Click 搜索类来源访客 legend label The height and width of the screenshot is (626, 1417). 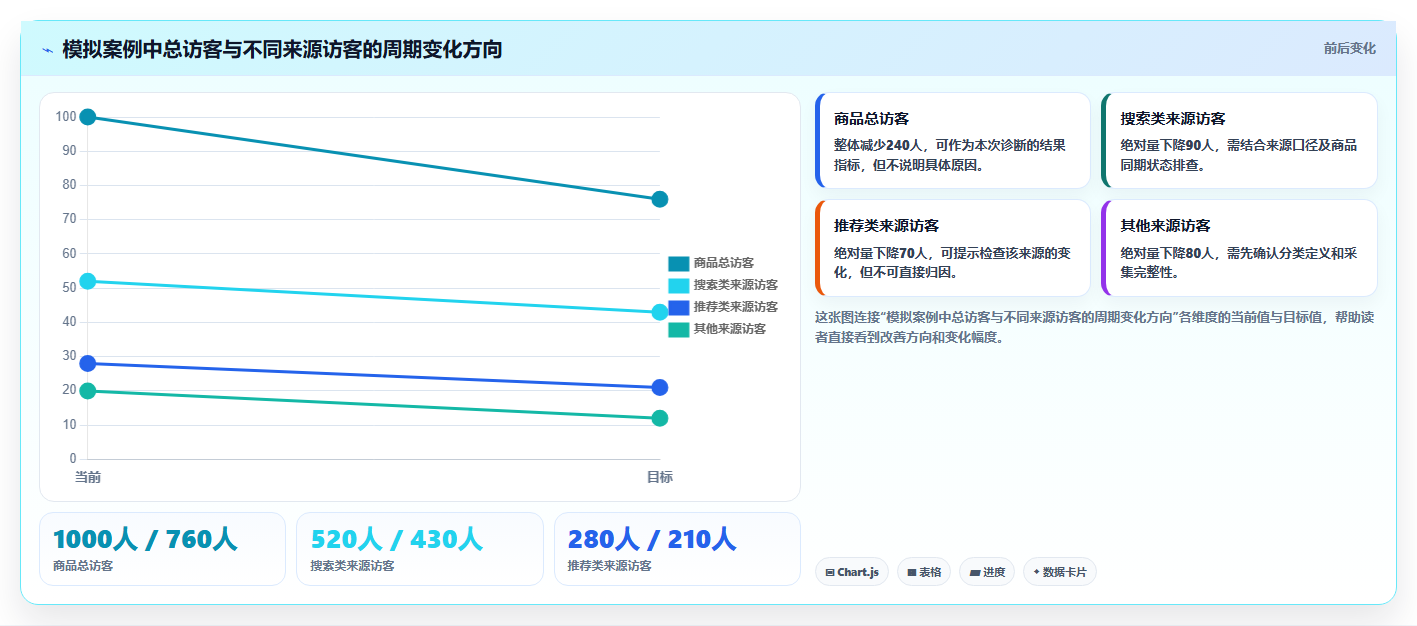[736, 285]
